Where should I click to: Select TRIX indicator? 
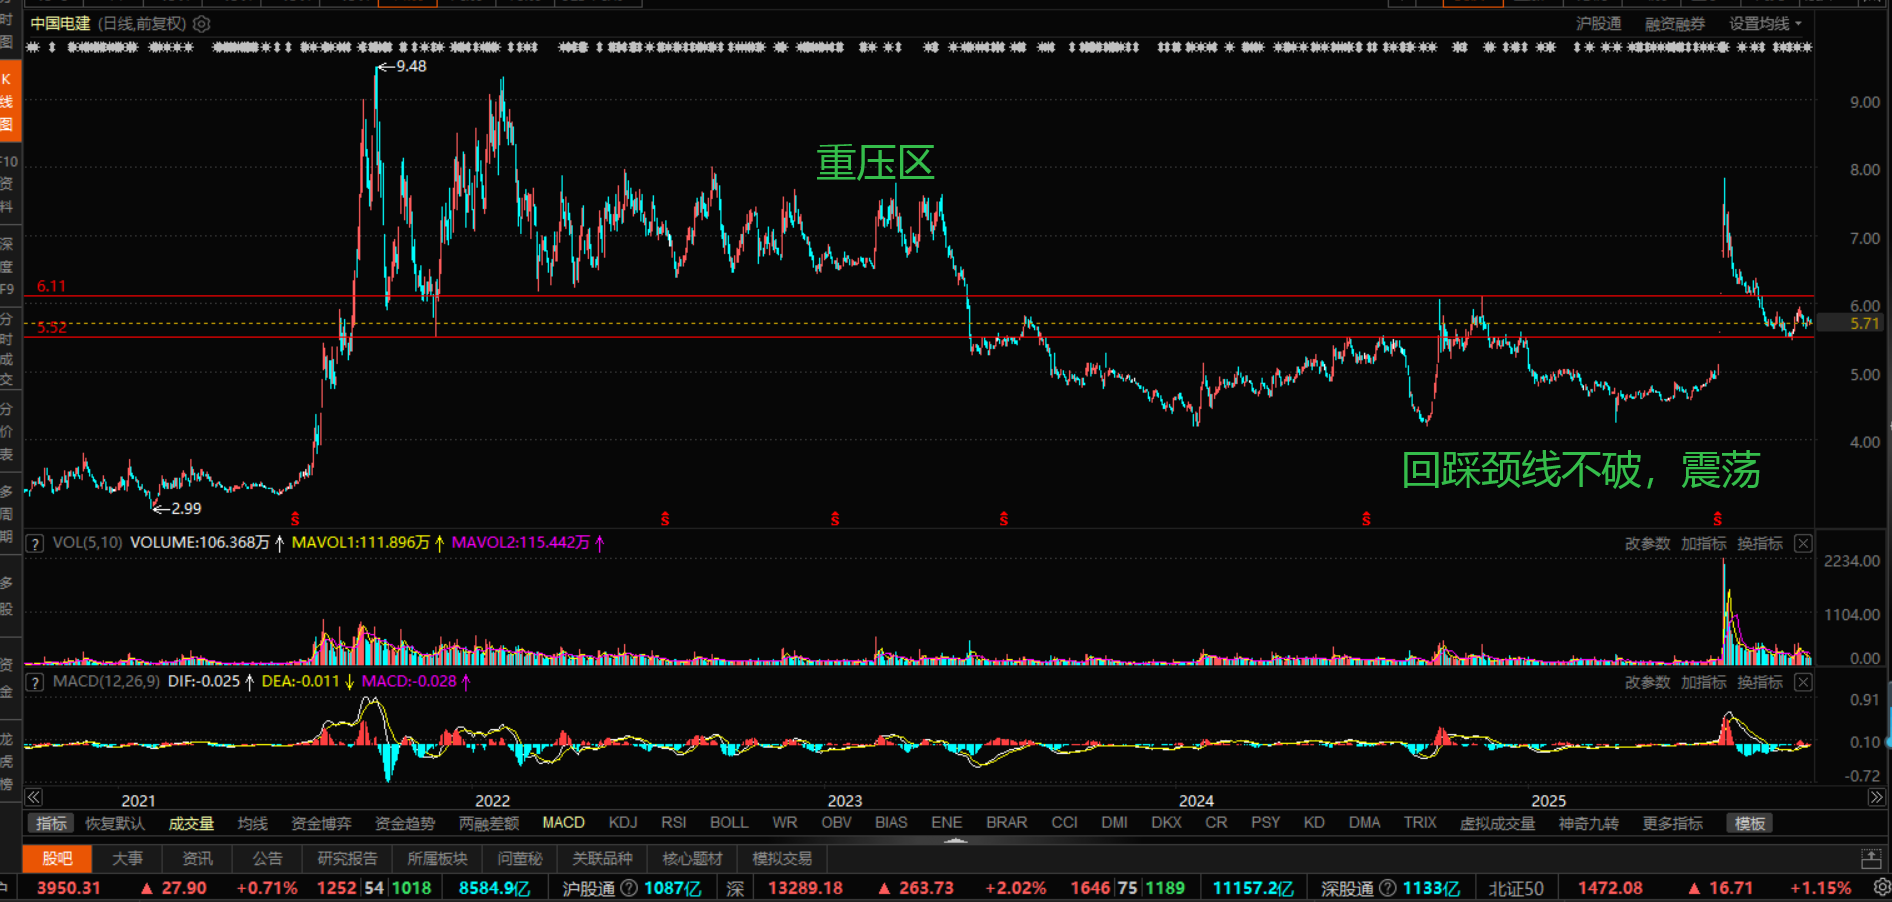click(1420, 822)
